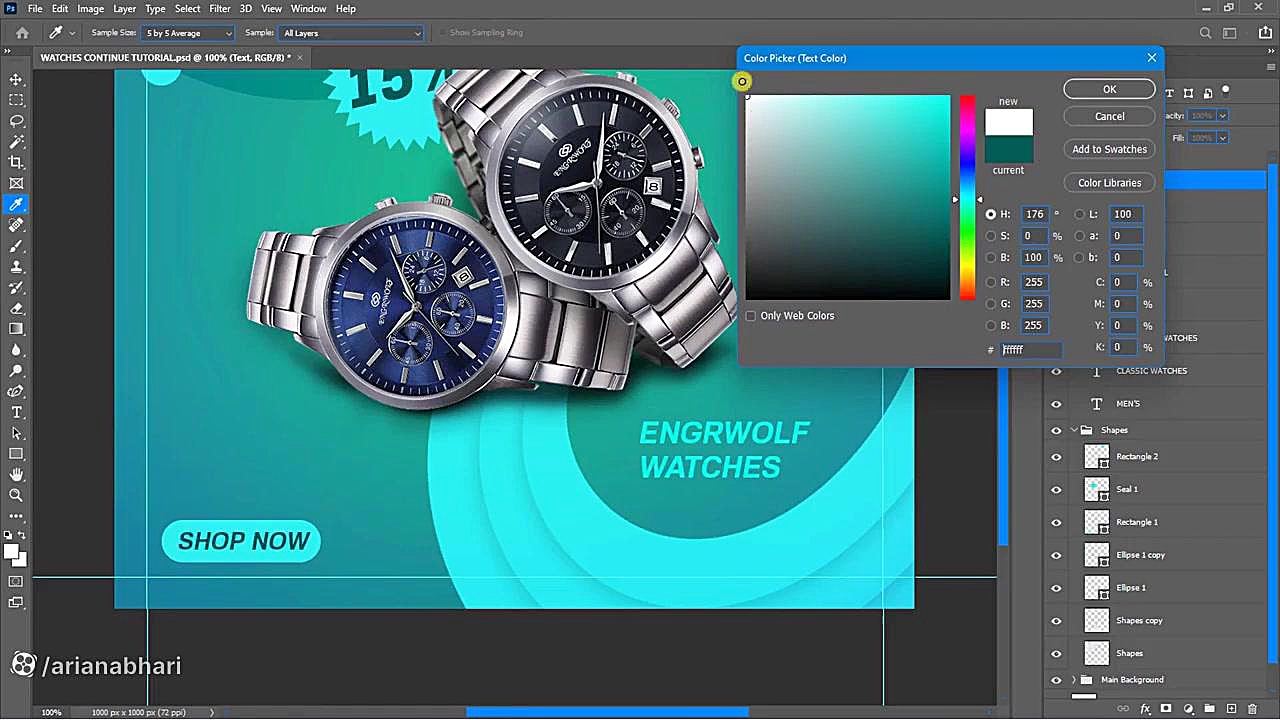This screenshot has width=1280, height=720.
Task: Click the hex color input field
Action: [x=1030, y=350]
